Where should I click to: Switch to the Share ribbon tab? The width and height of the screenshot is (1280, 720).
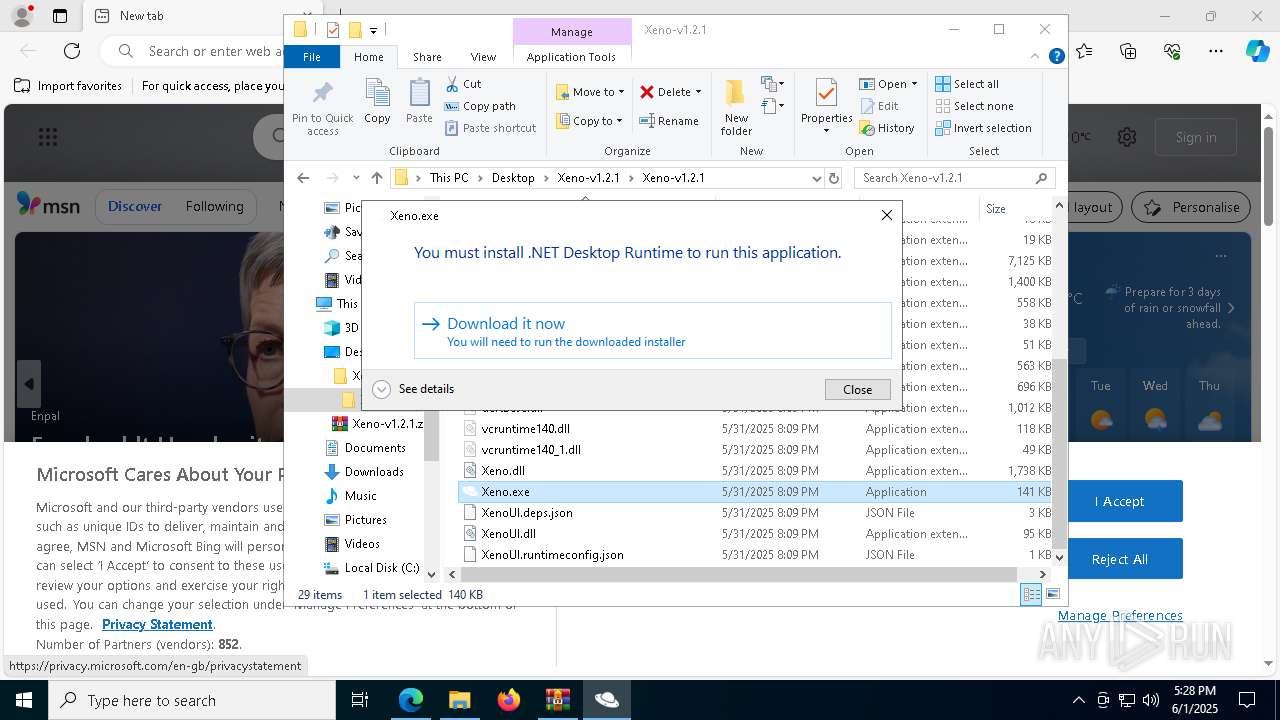(x=427, y=57)
